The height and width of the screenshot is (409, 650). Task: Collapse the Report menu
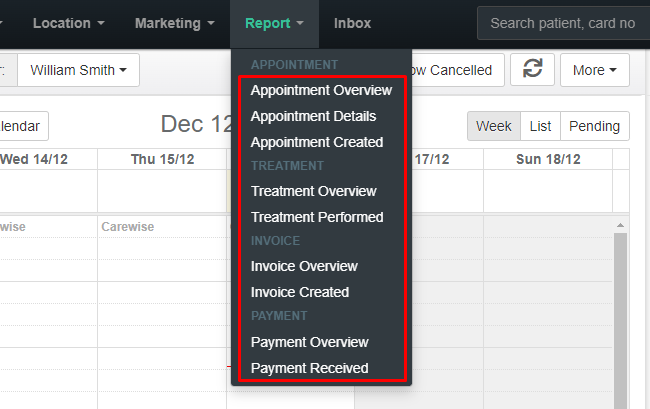point(274,23)
